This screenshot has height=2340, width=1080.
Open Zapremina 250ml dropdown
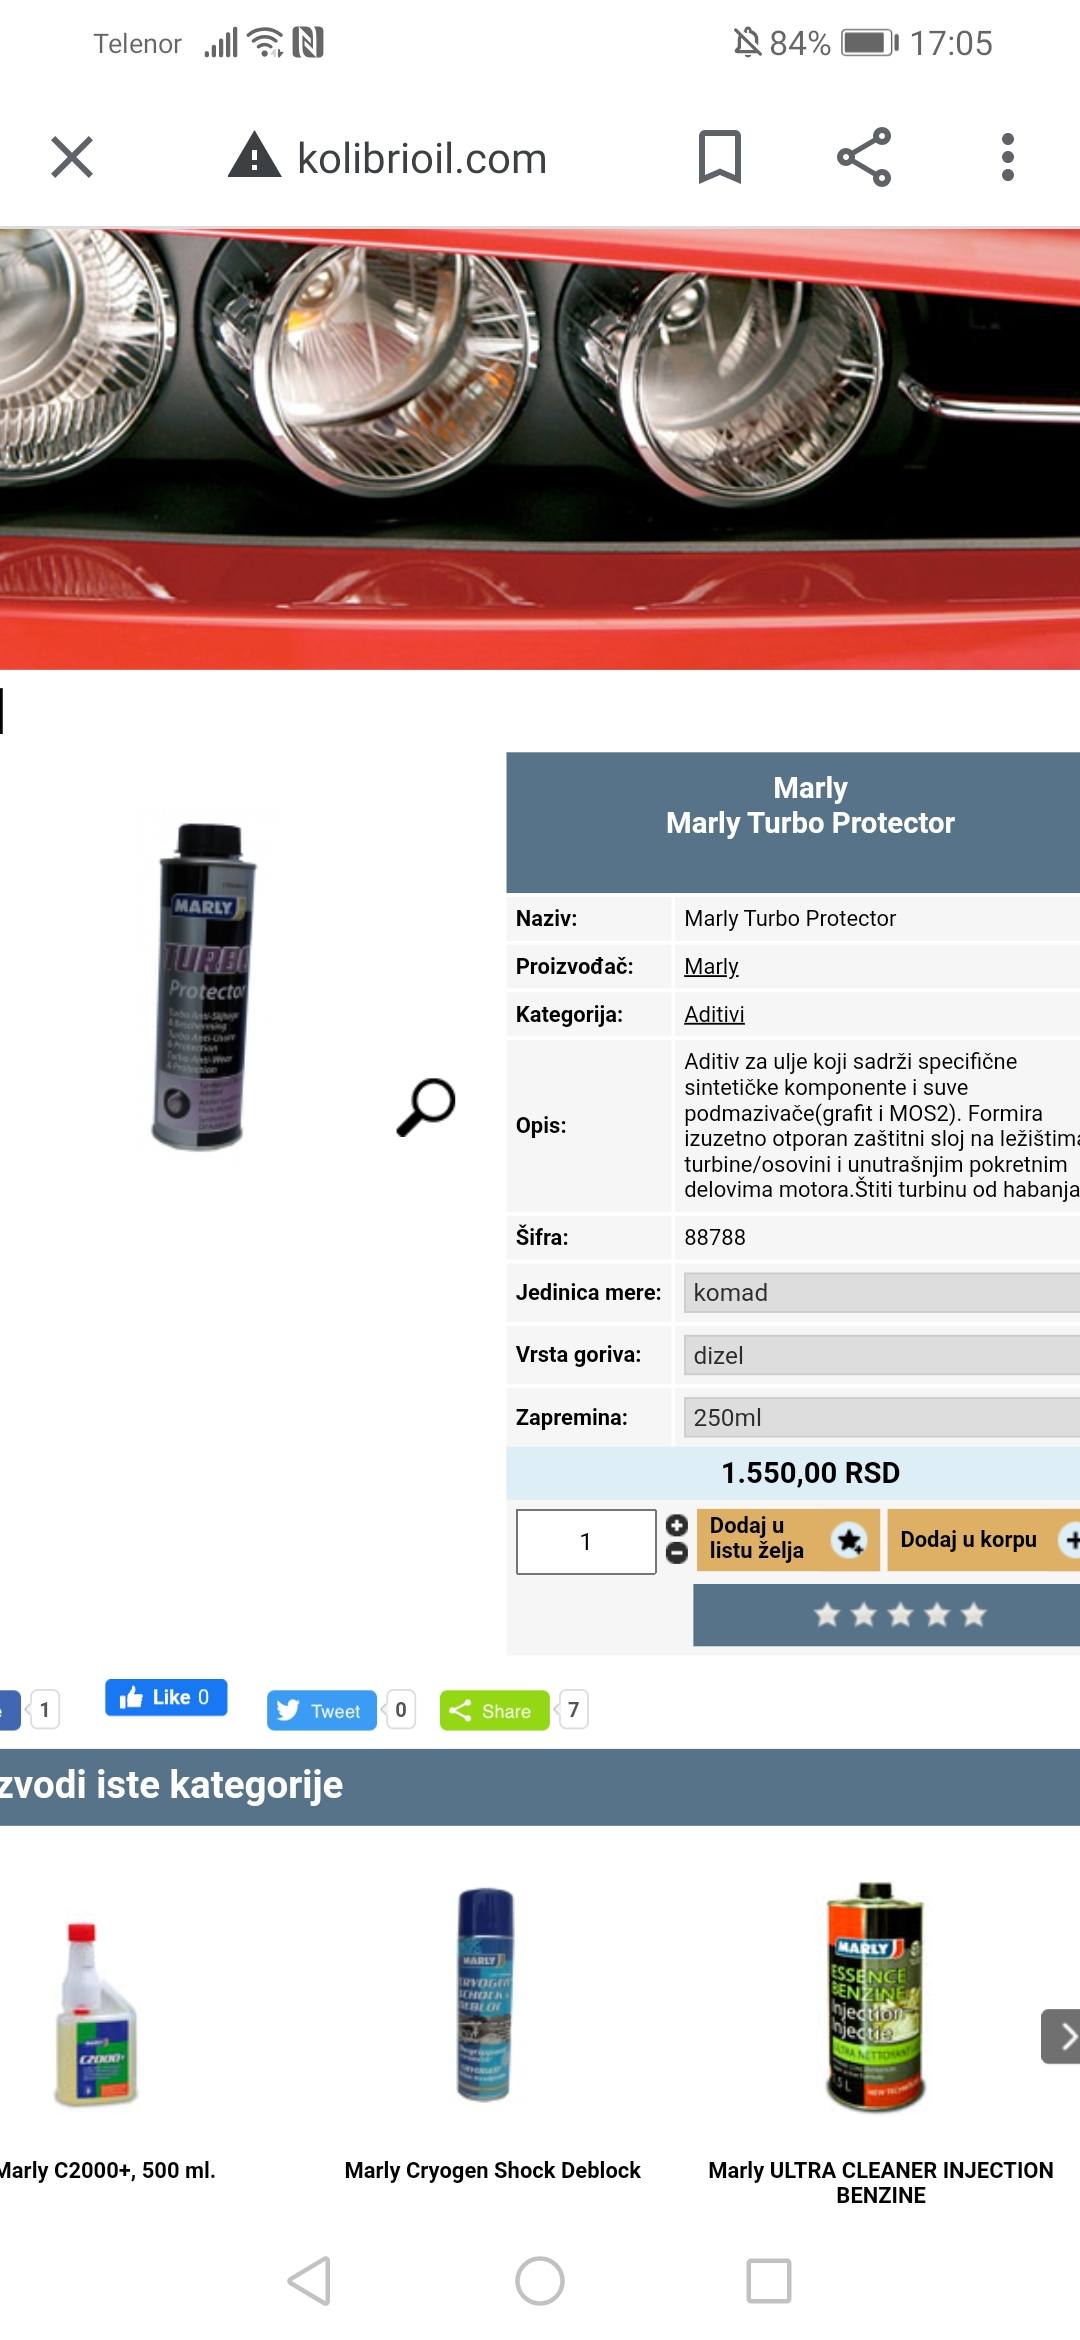tap(882, 1417)
